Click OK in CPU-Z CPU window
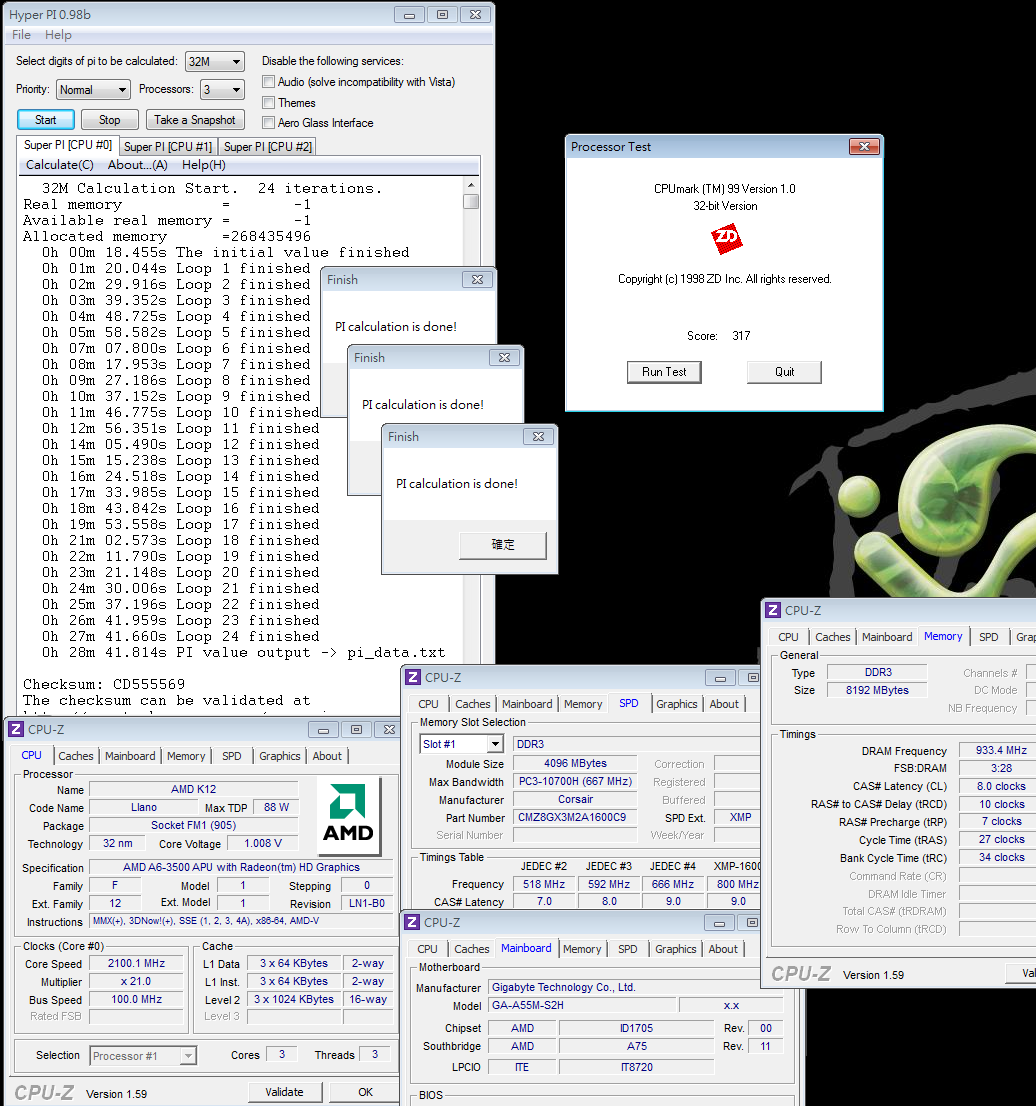1036x1106 pixels. tap(365, 1092)
